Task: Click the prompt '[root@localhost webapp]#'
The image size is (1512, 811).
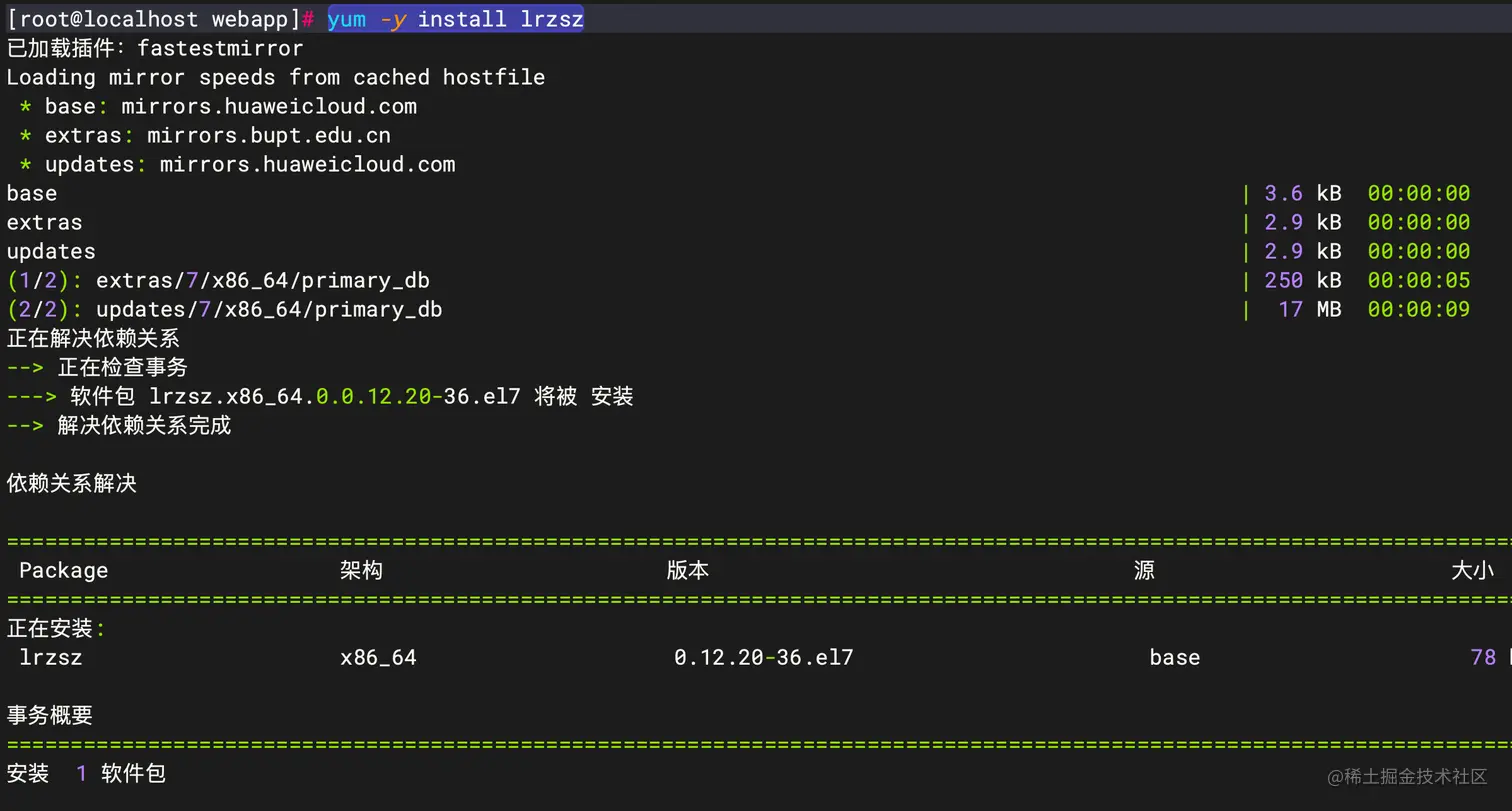Action: click(161, 19)
